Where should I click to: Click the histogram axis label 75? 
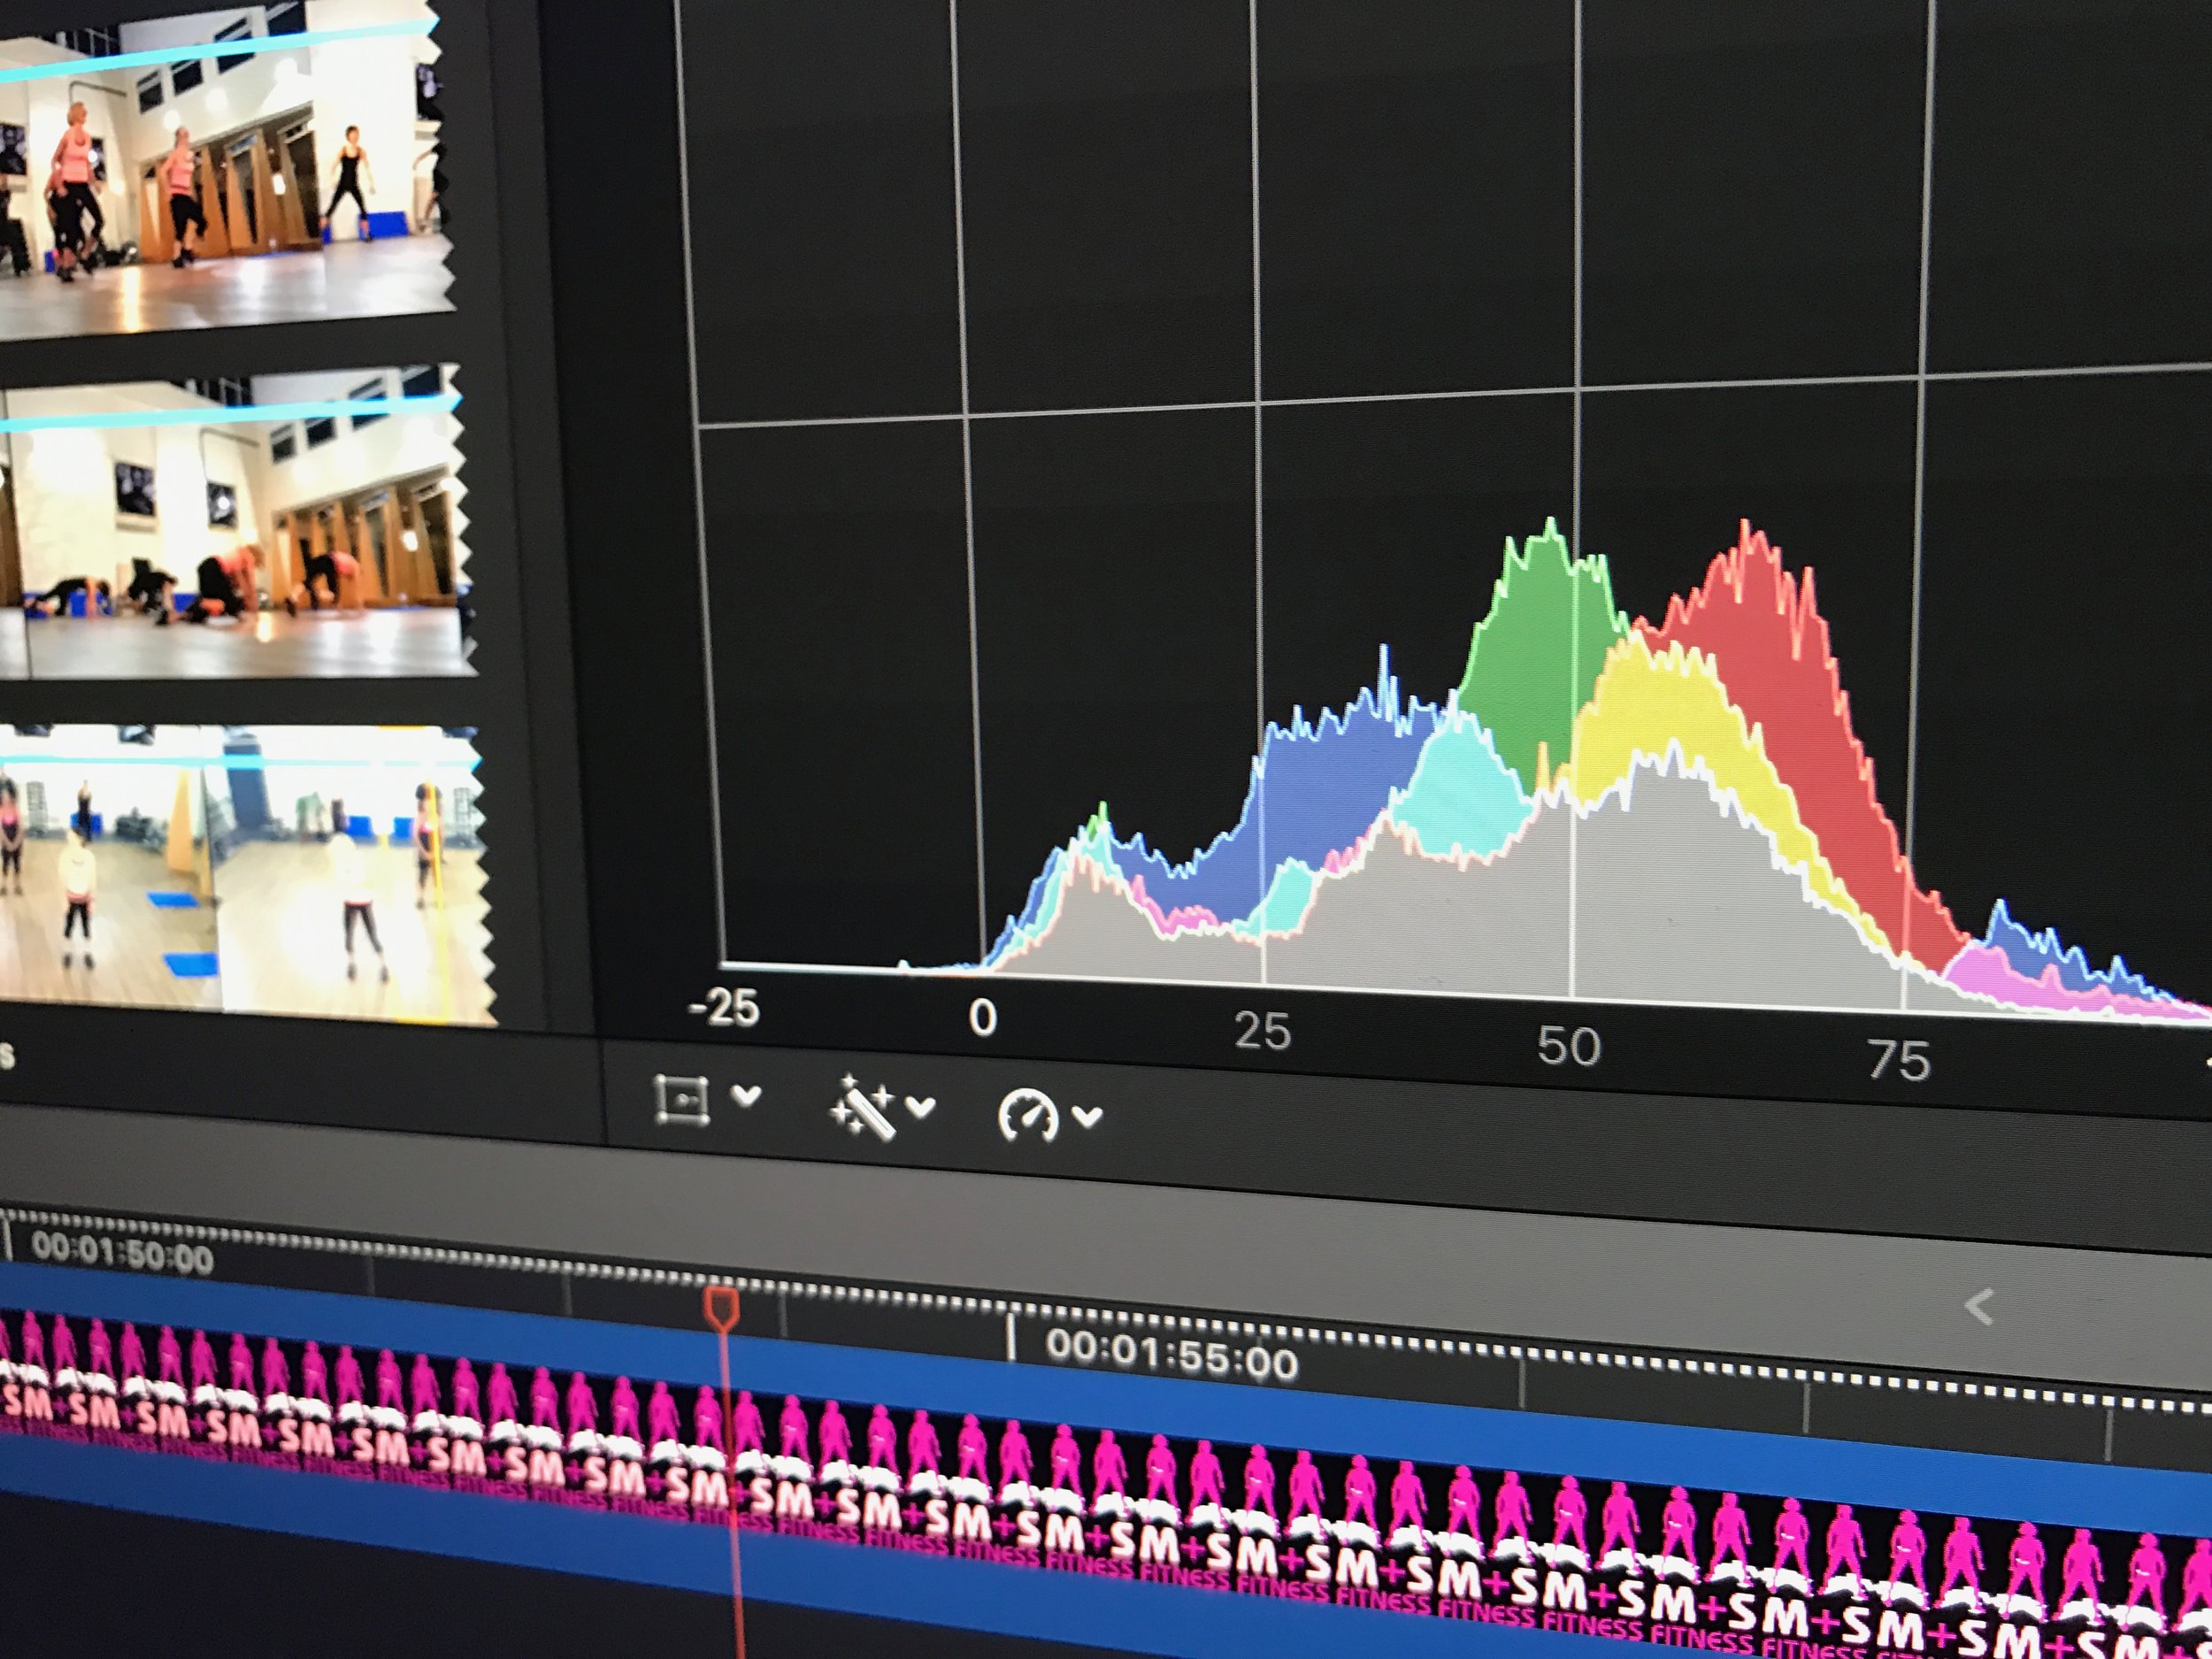(1898, 1061)
